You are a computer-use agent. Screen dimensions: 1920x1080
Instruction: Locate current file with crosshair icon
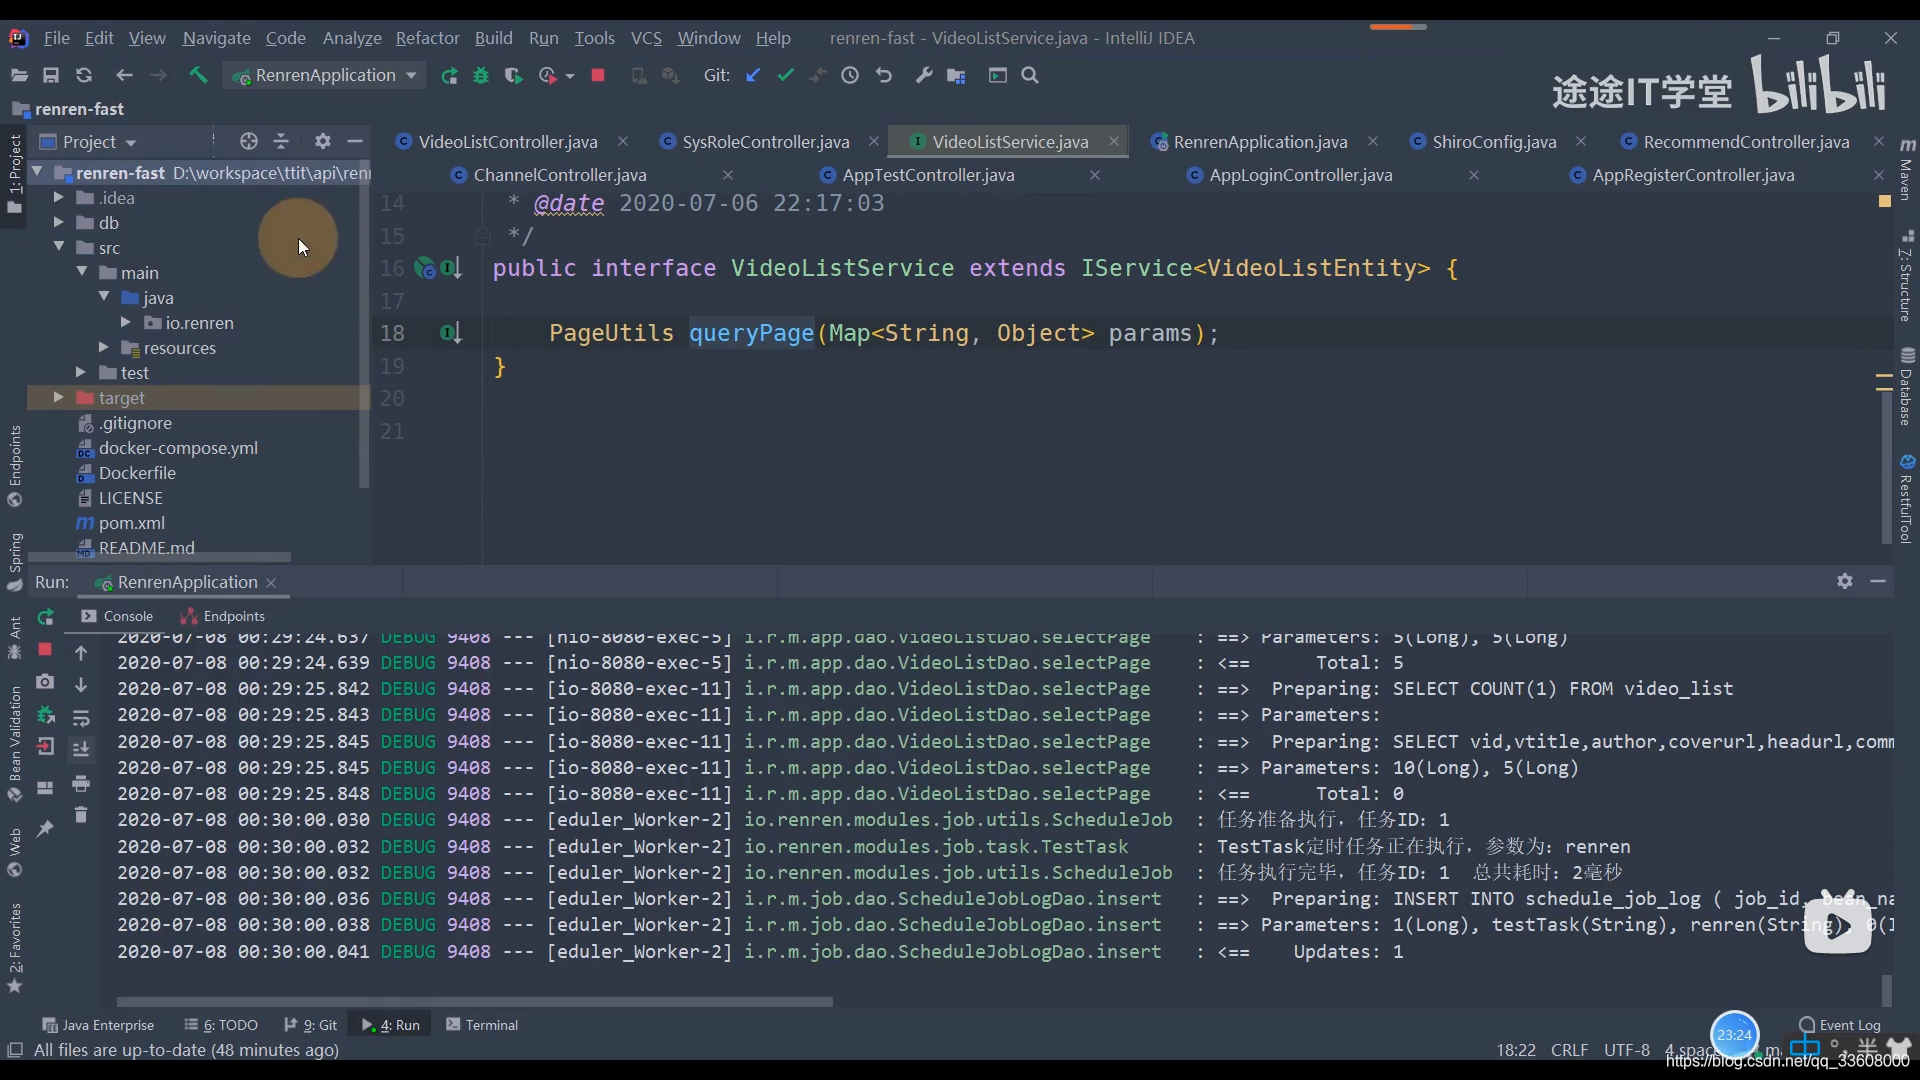tap(249, 141)
